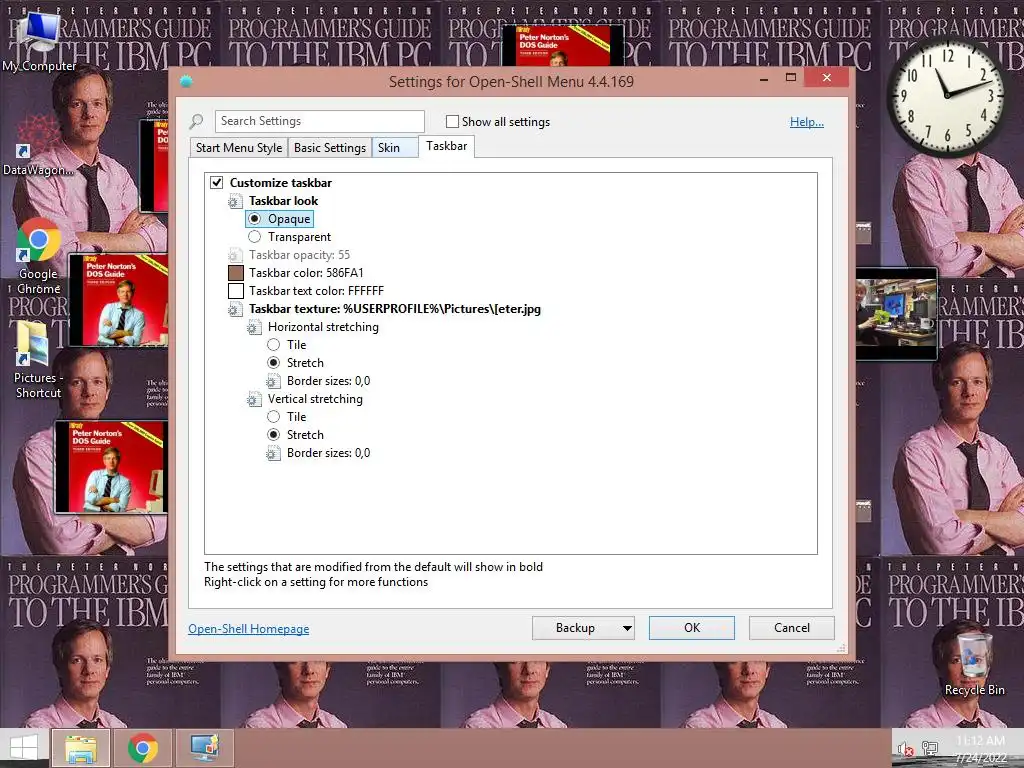The image size is (1024, 768).
Task: Click the white Taskbar text color swatch
Action: pos(236,291)
